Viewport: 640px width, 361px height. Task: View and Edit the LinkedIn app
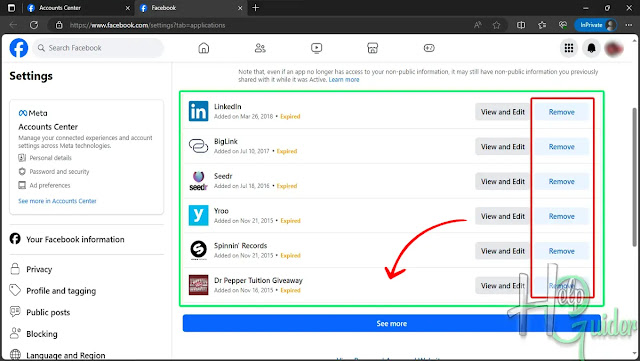click(502, 112)
